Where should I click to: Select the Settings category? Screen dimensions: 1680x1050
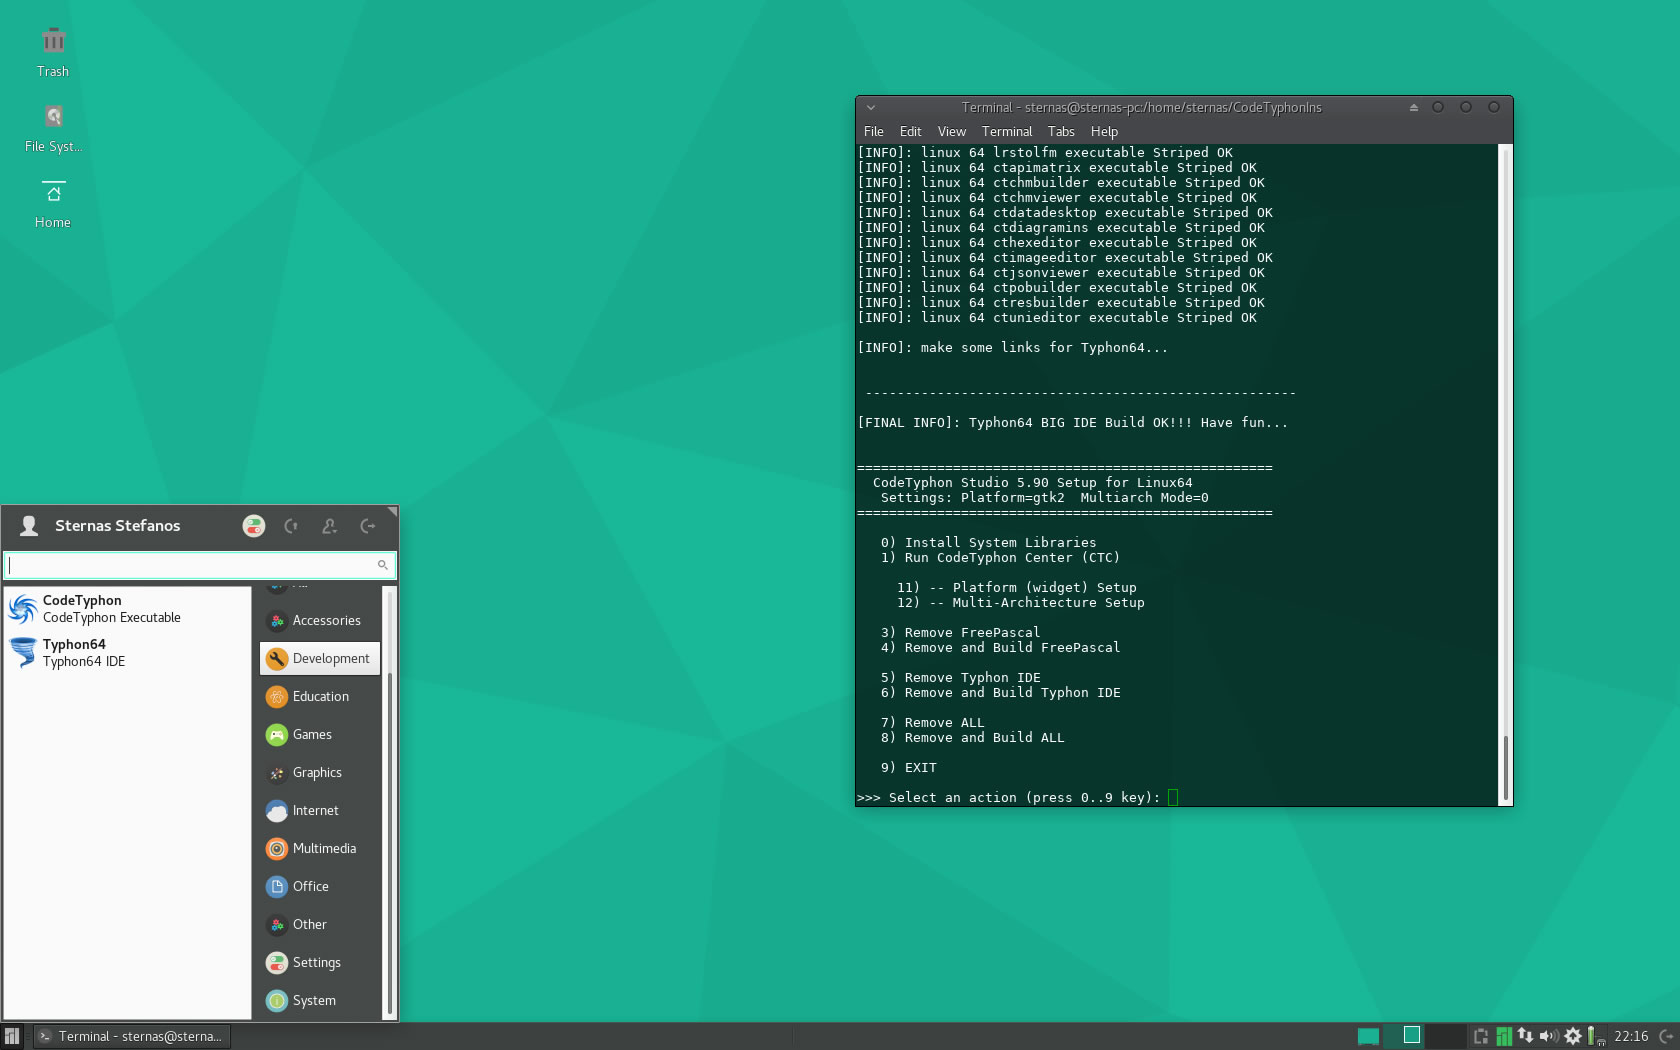[320, 963]
